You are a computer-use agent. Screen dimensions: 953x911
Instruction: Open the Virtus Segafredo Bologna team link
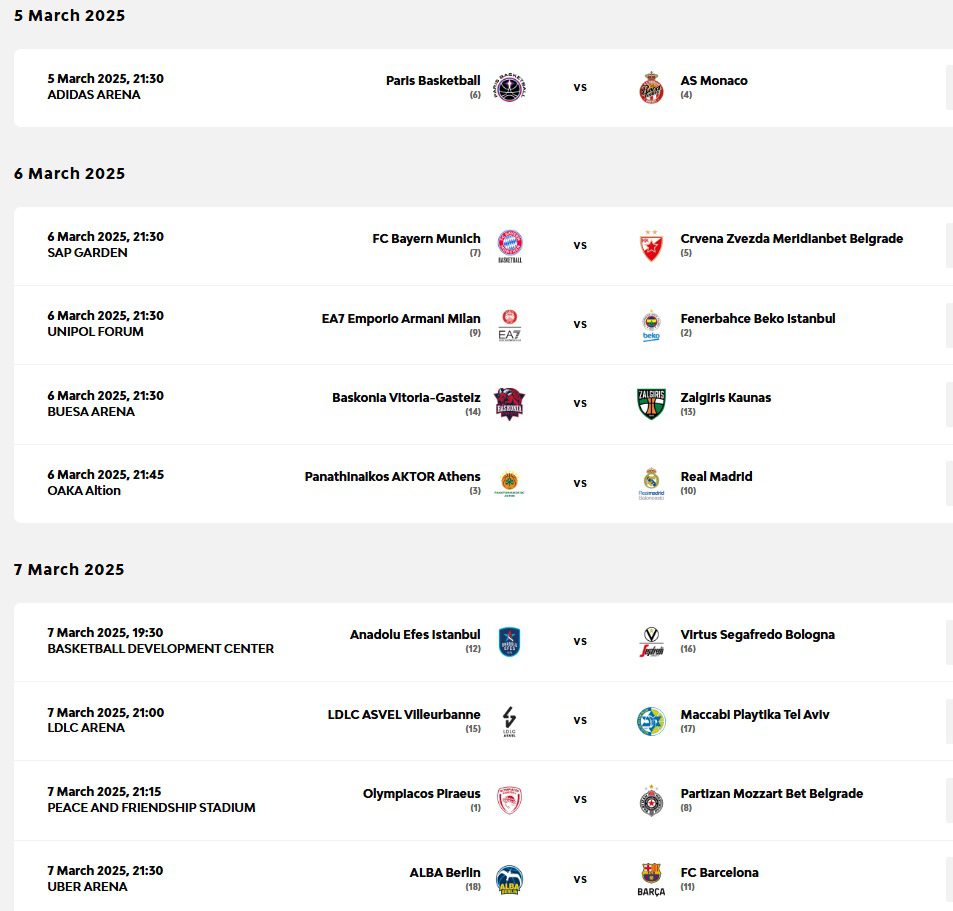coord(757,635)
